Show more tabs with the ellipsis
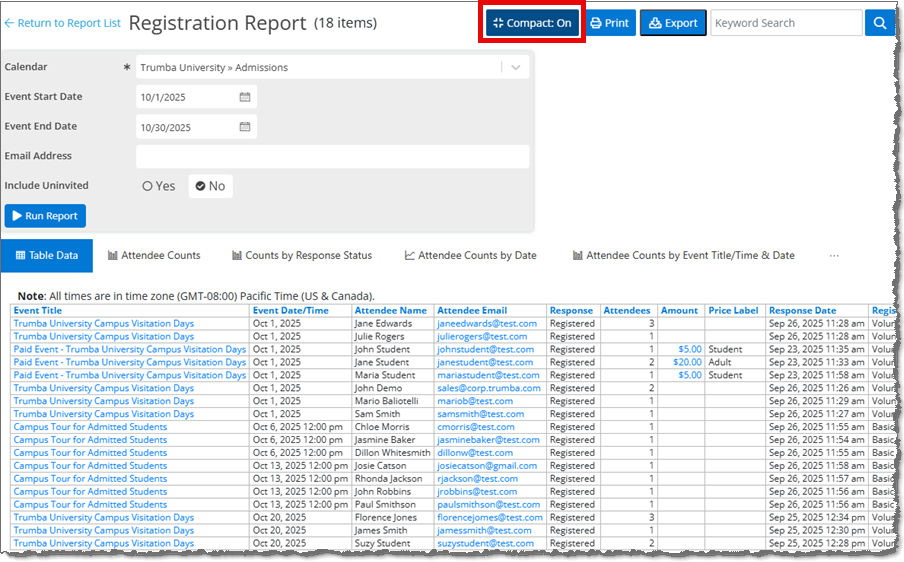Image resolution: width=904 pixels, height=562 pixels. coord(834,256)
